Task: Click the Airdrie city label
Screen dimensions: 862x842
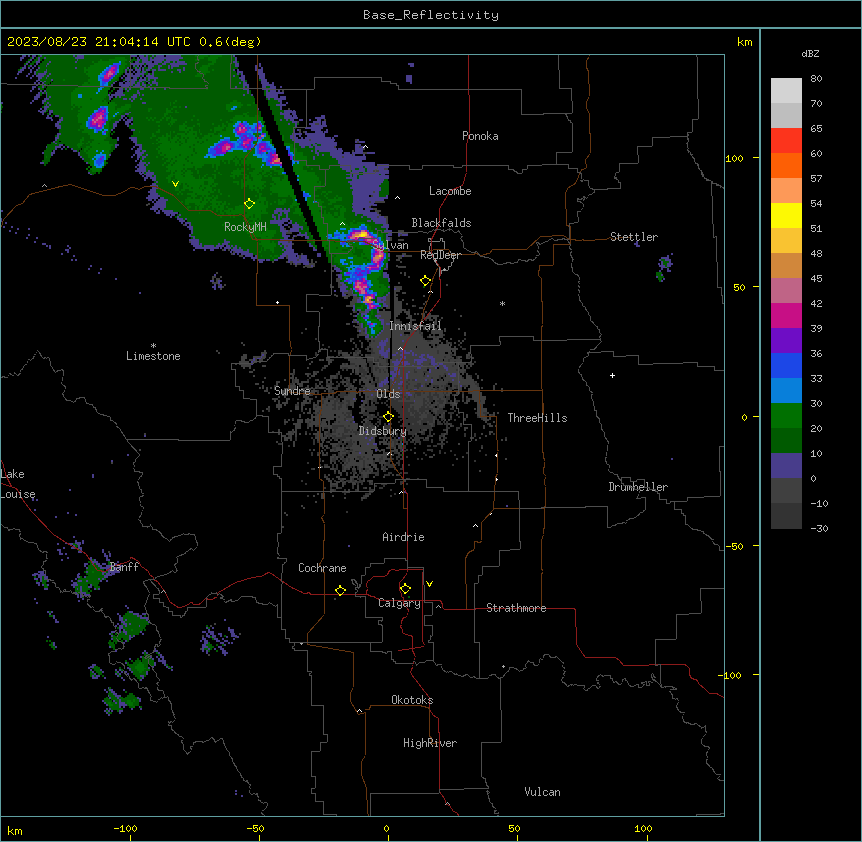Action: click(x=403, y=537)
